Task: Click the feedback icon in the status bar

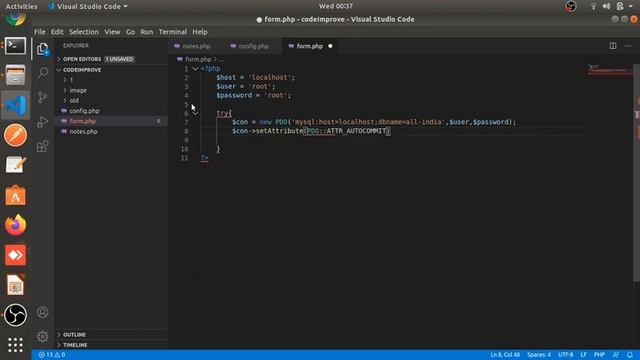Action: tap(616, 355)
